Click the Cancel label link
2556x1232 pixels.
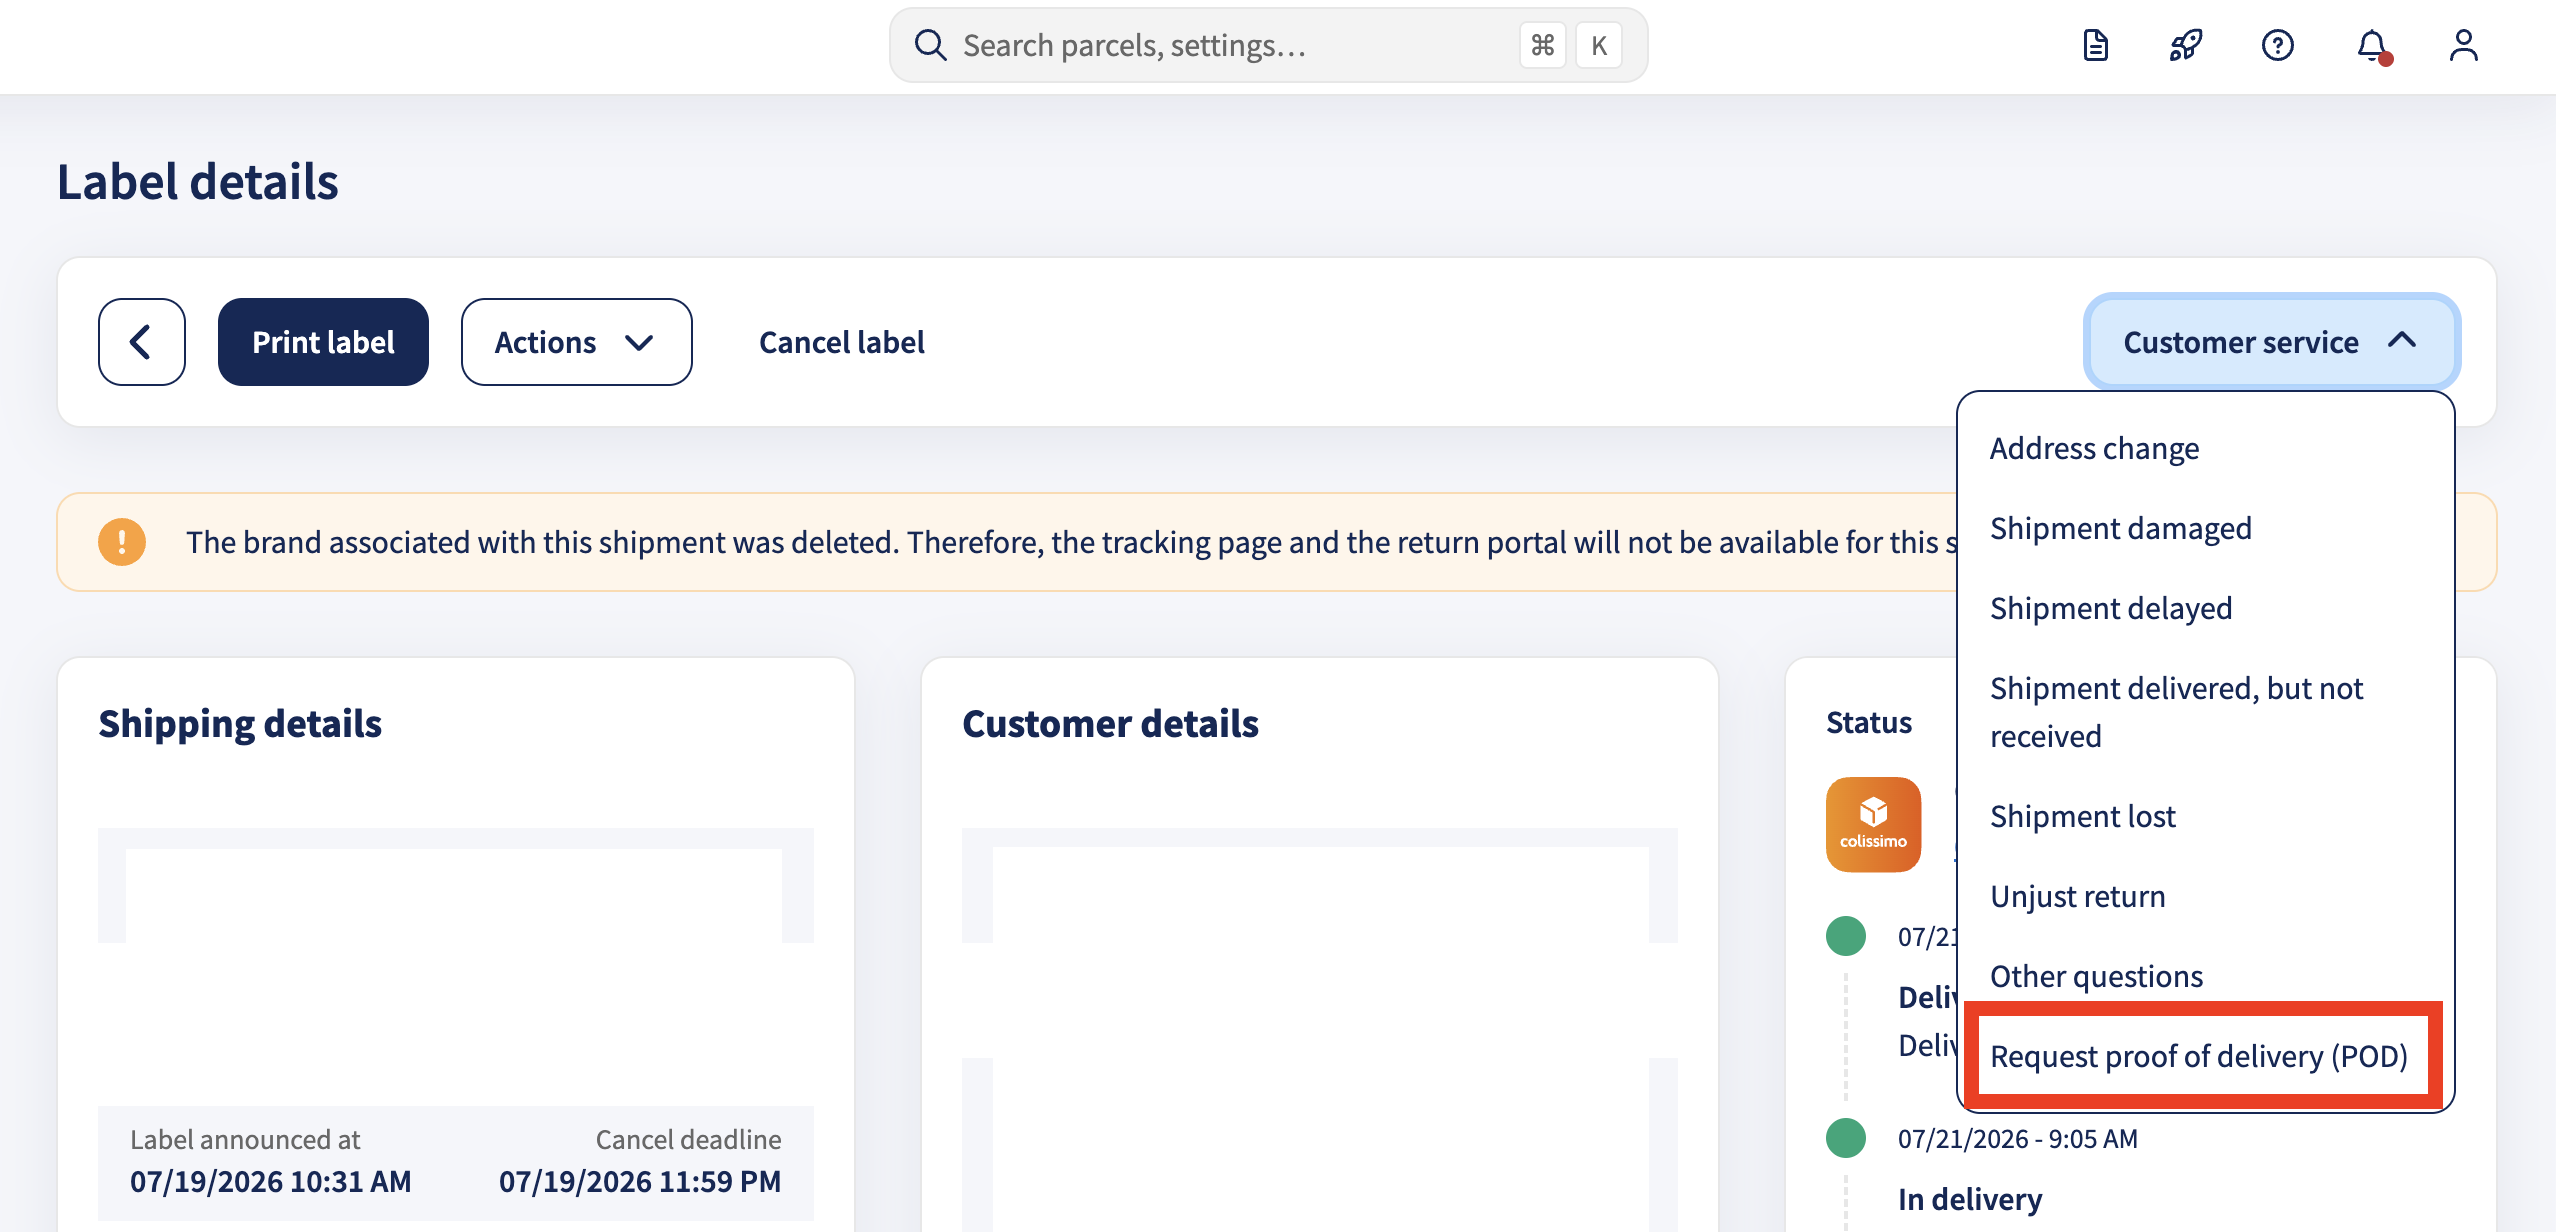coord(842,342)
